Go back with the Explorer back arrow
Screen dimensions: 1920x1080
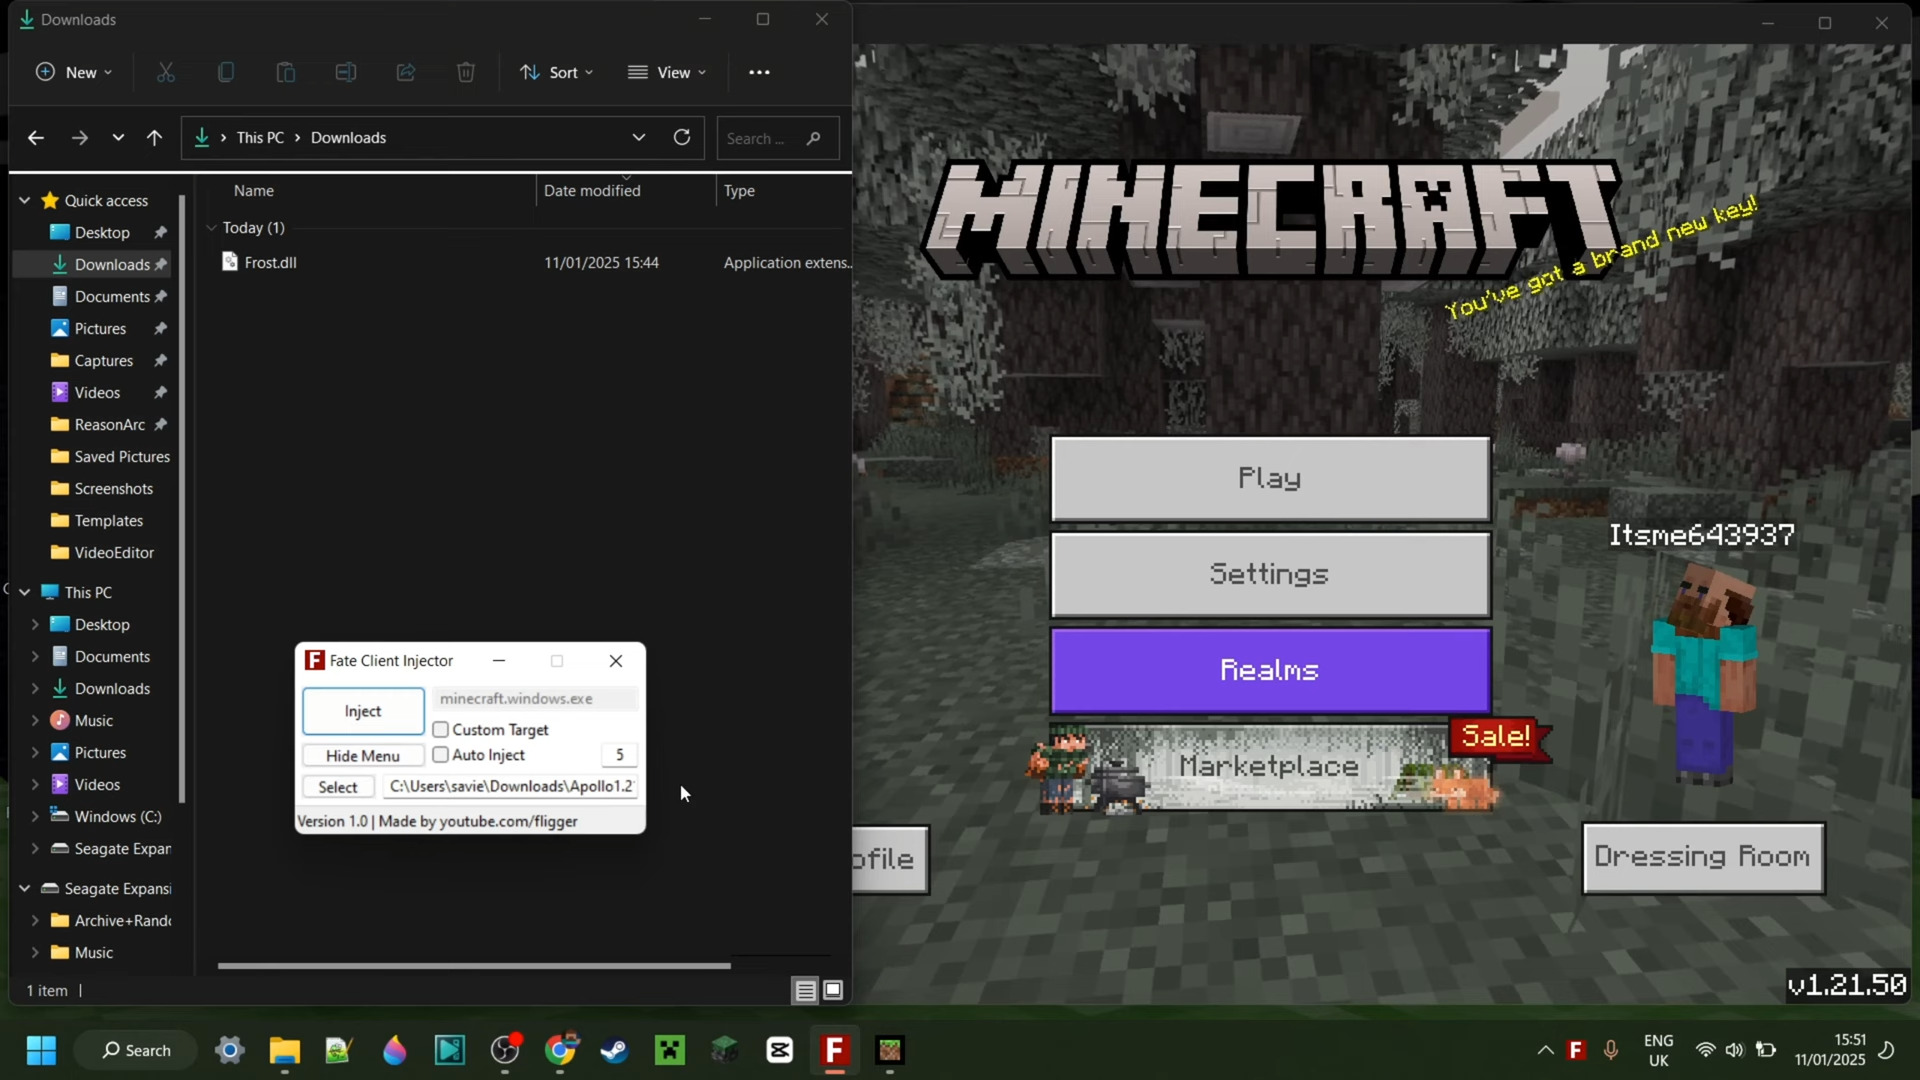[x=36, y=138]
